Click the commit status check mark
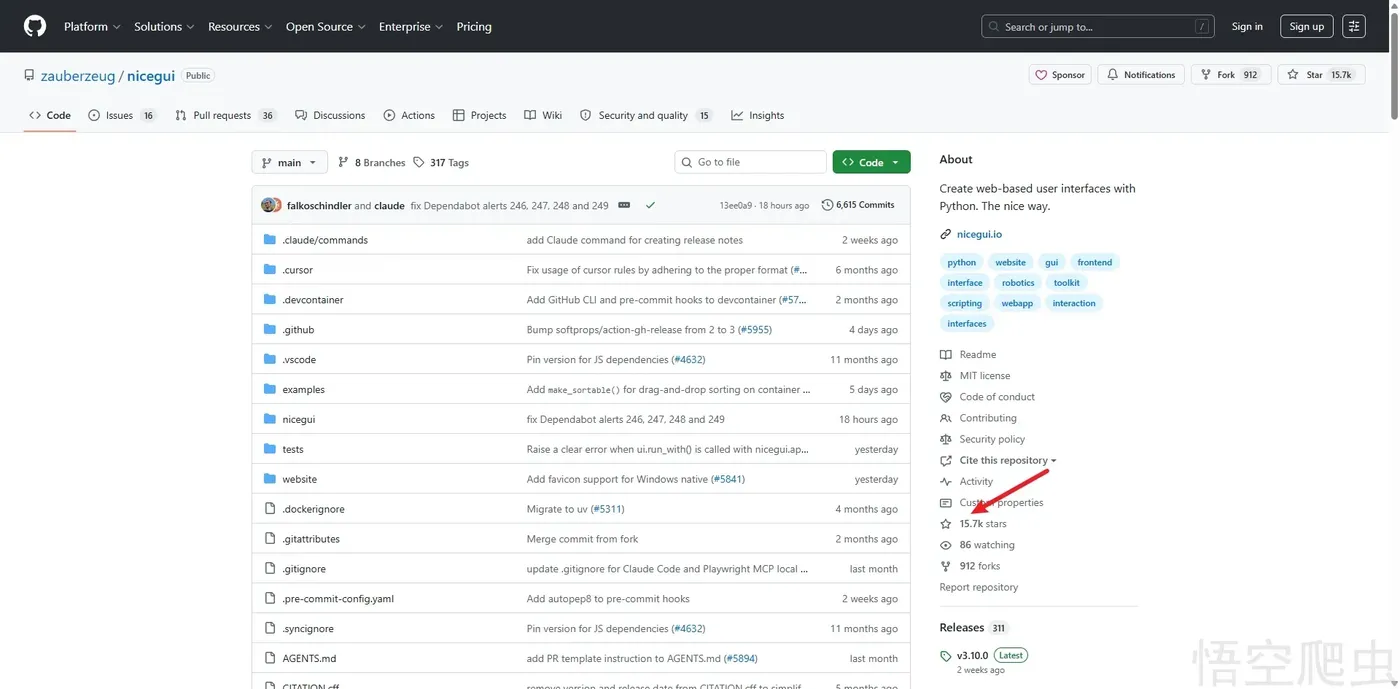Image resolution: width=1400 pixels, height=689 pixels. tap(650, 205)
